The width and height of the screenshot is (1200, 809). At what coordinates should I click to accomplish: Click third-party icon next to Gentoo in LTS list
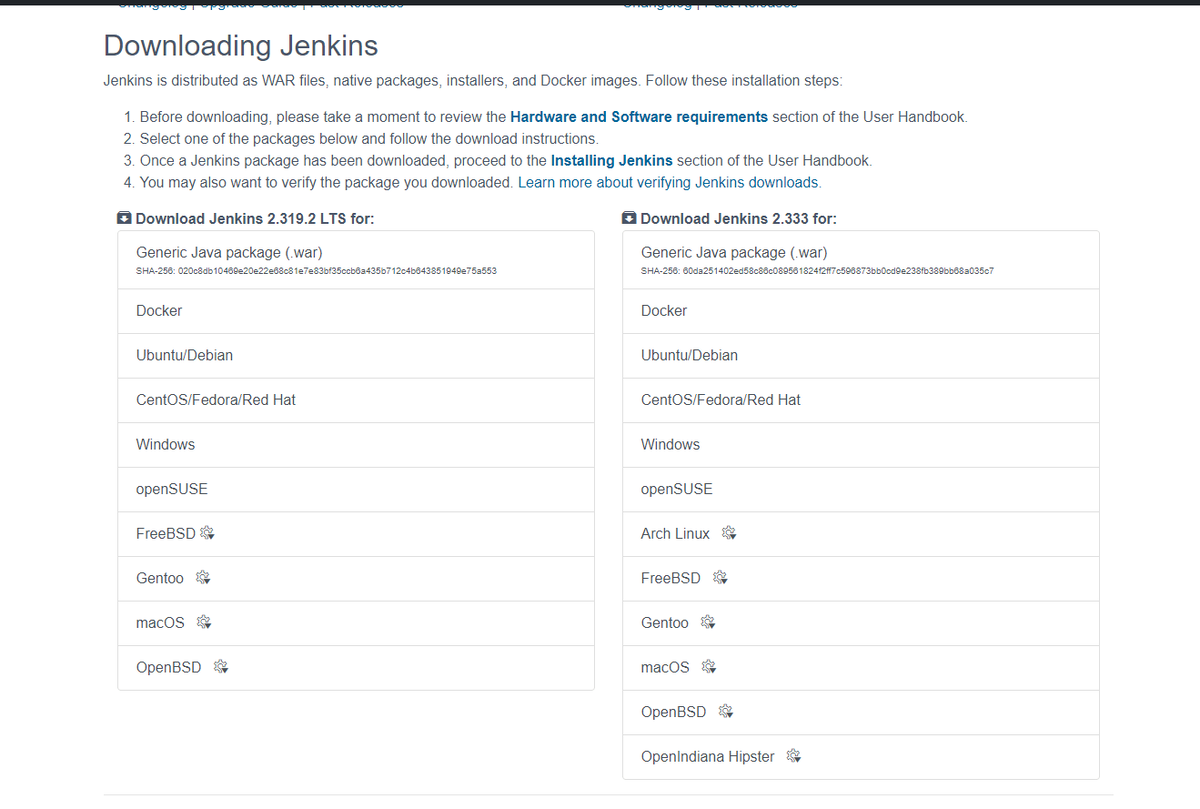click(202, 578)
